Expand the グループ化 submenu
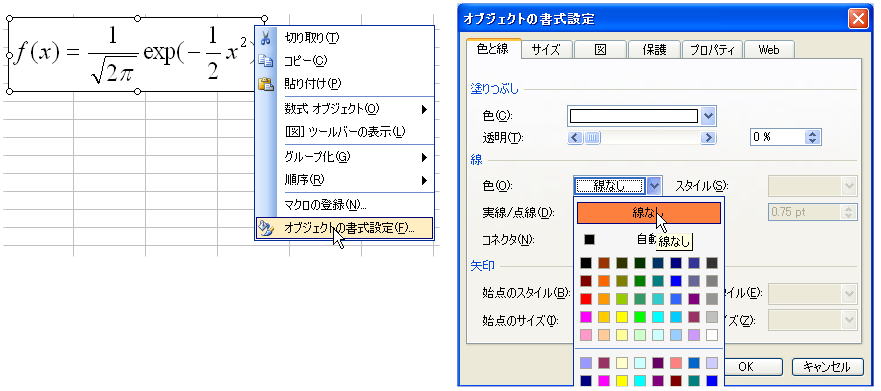This screenshot has height=391, width=881. point(425,157)
